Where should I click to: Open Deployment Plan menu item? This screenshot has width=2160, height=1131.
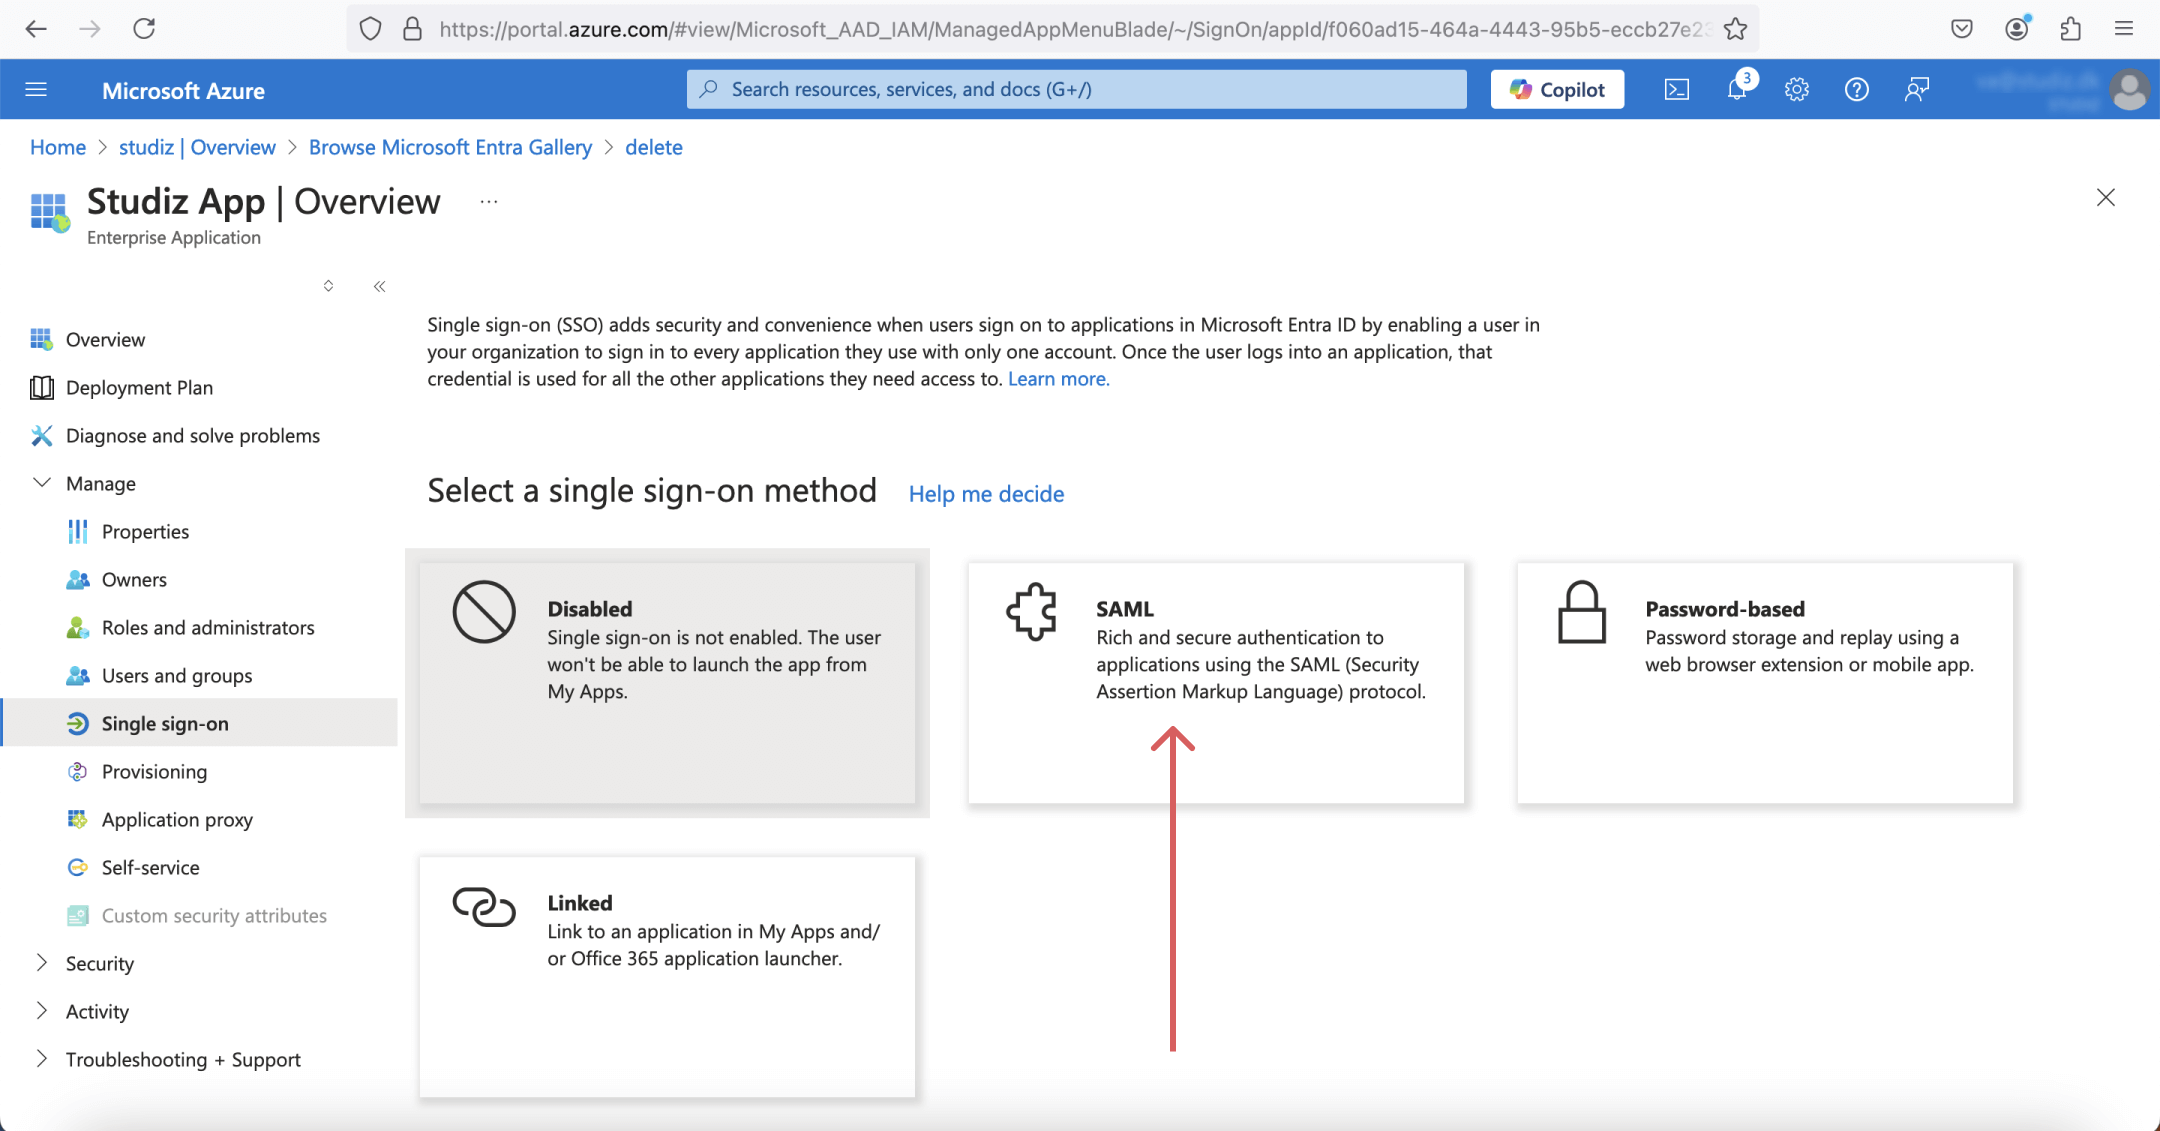click(x=200, y=388)
